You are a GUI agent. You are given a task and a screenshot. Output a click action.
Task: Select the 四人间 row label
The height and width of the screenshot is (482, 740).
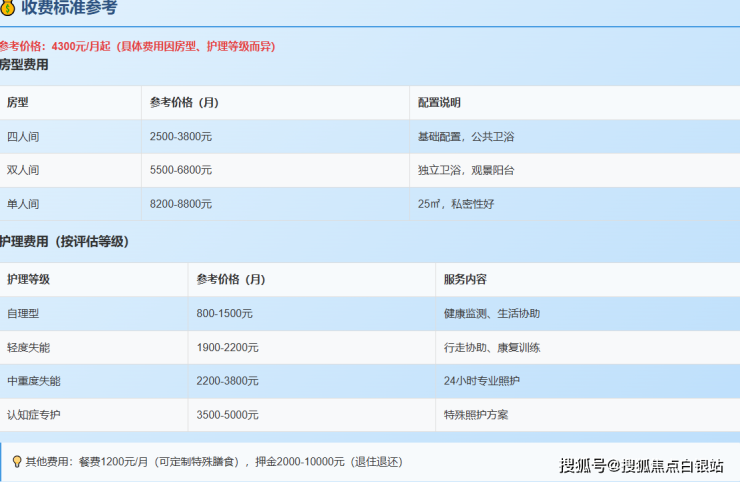(x=23, y=137)
